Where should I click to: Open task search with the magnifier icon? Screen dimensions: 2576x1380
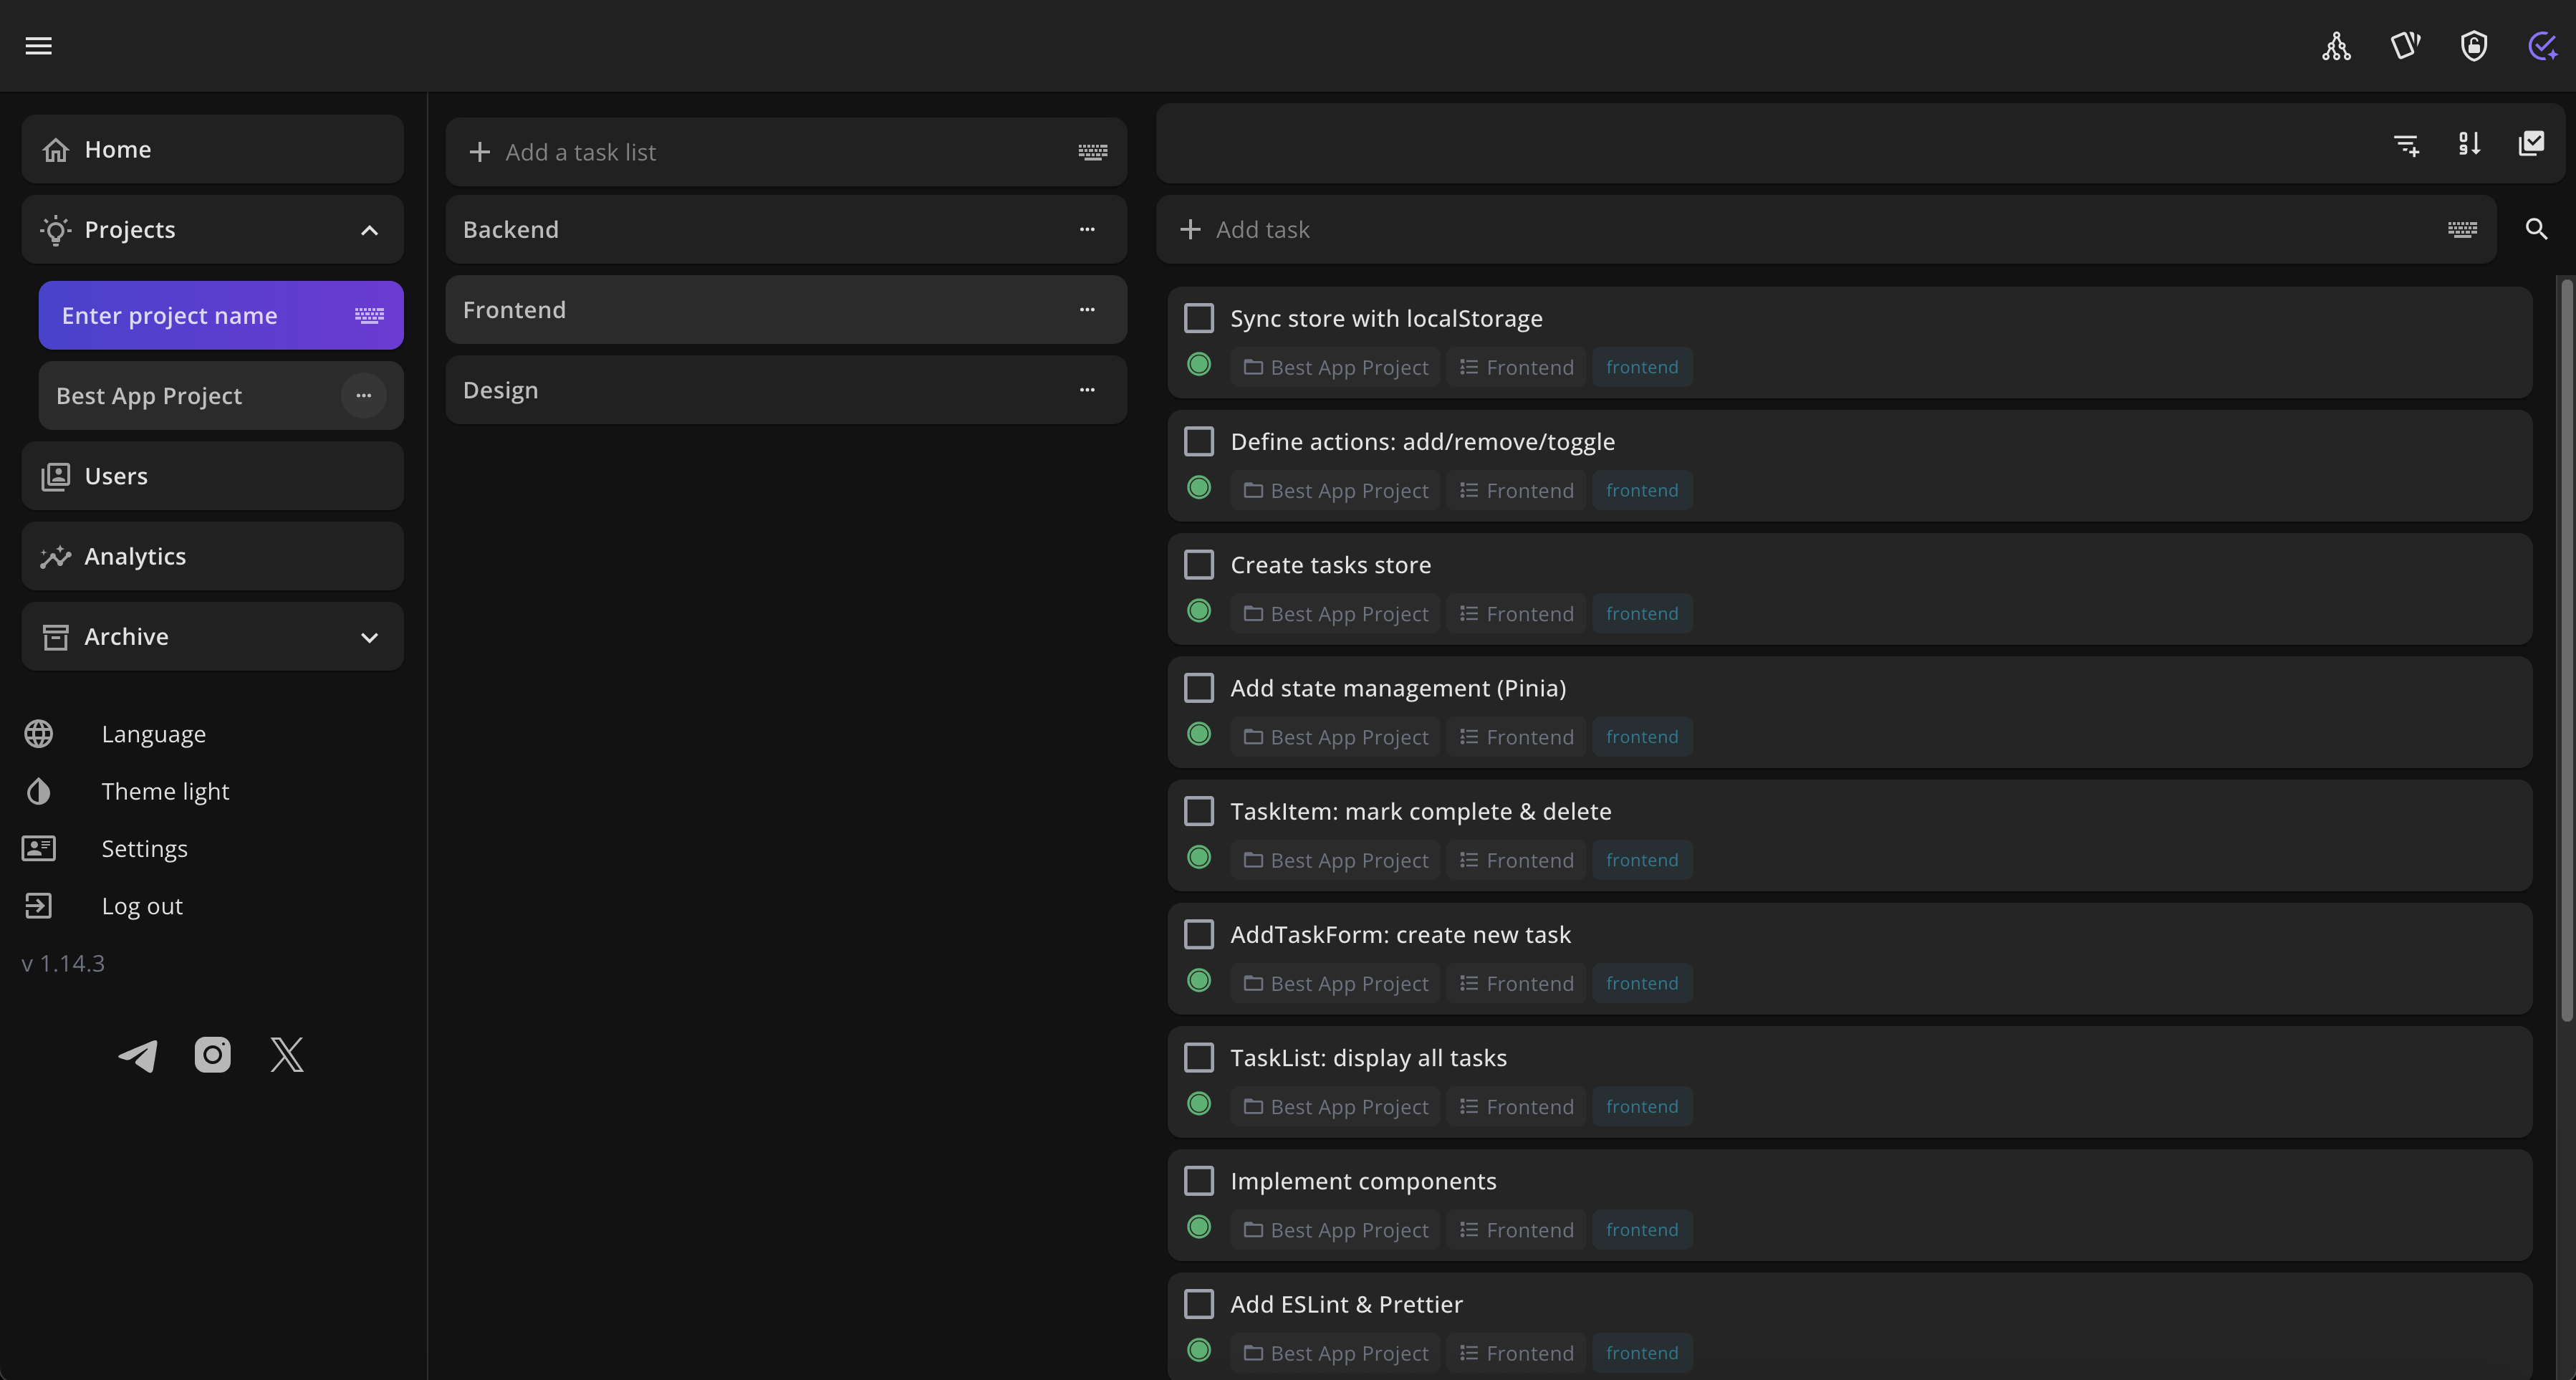click(2536, 229)
